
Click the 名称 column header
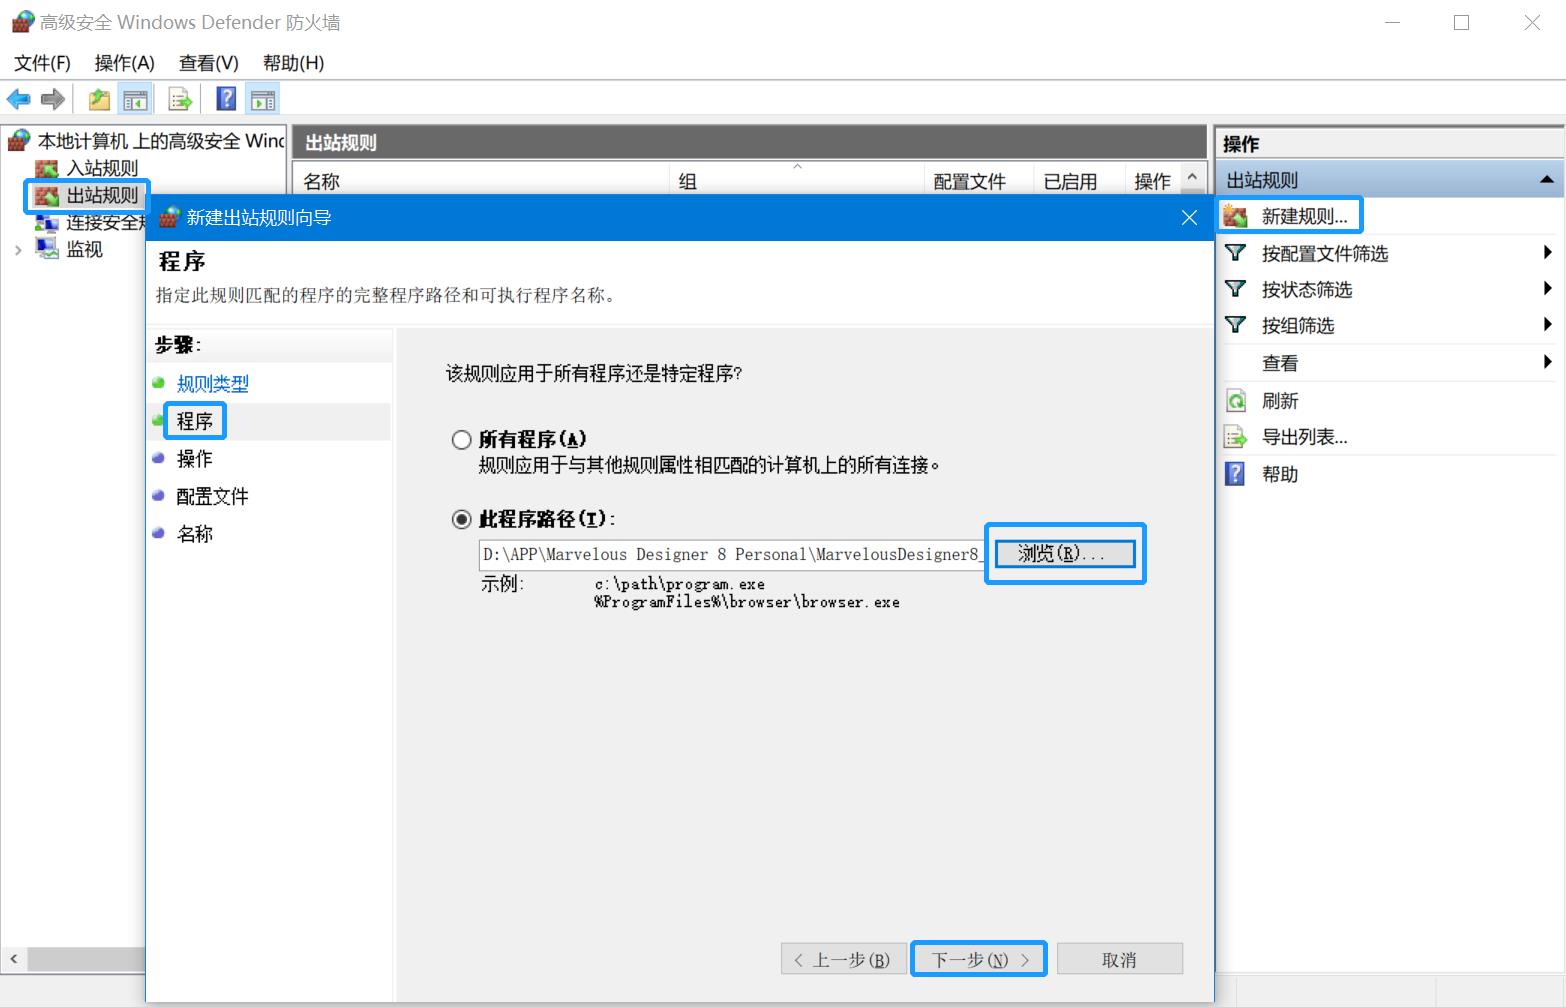[x=482, y=181]
